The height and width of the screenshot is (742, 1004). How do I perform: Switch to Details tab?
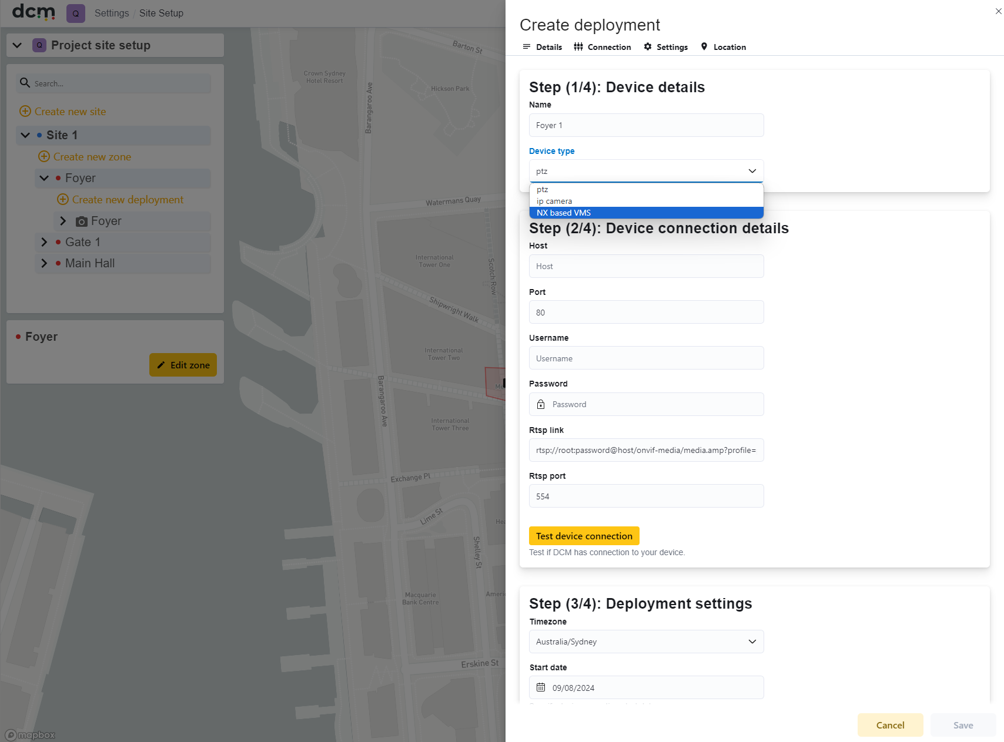coord(542,47)
